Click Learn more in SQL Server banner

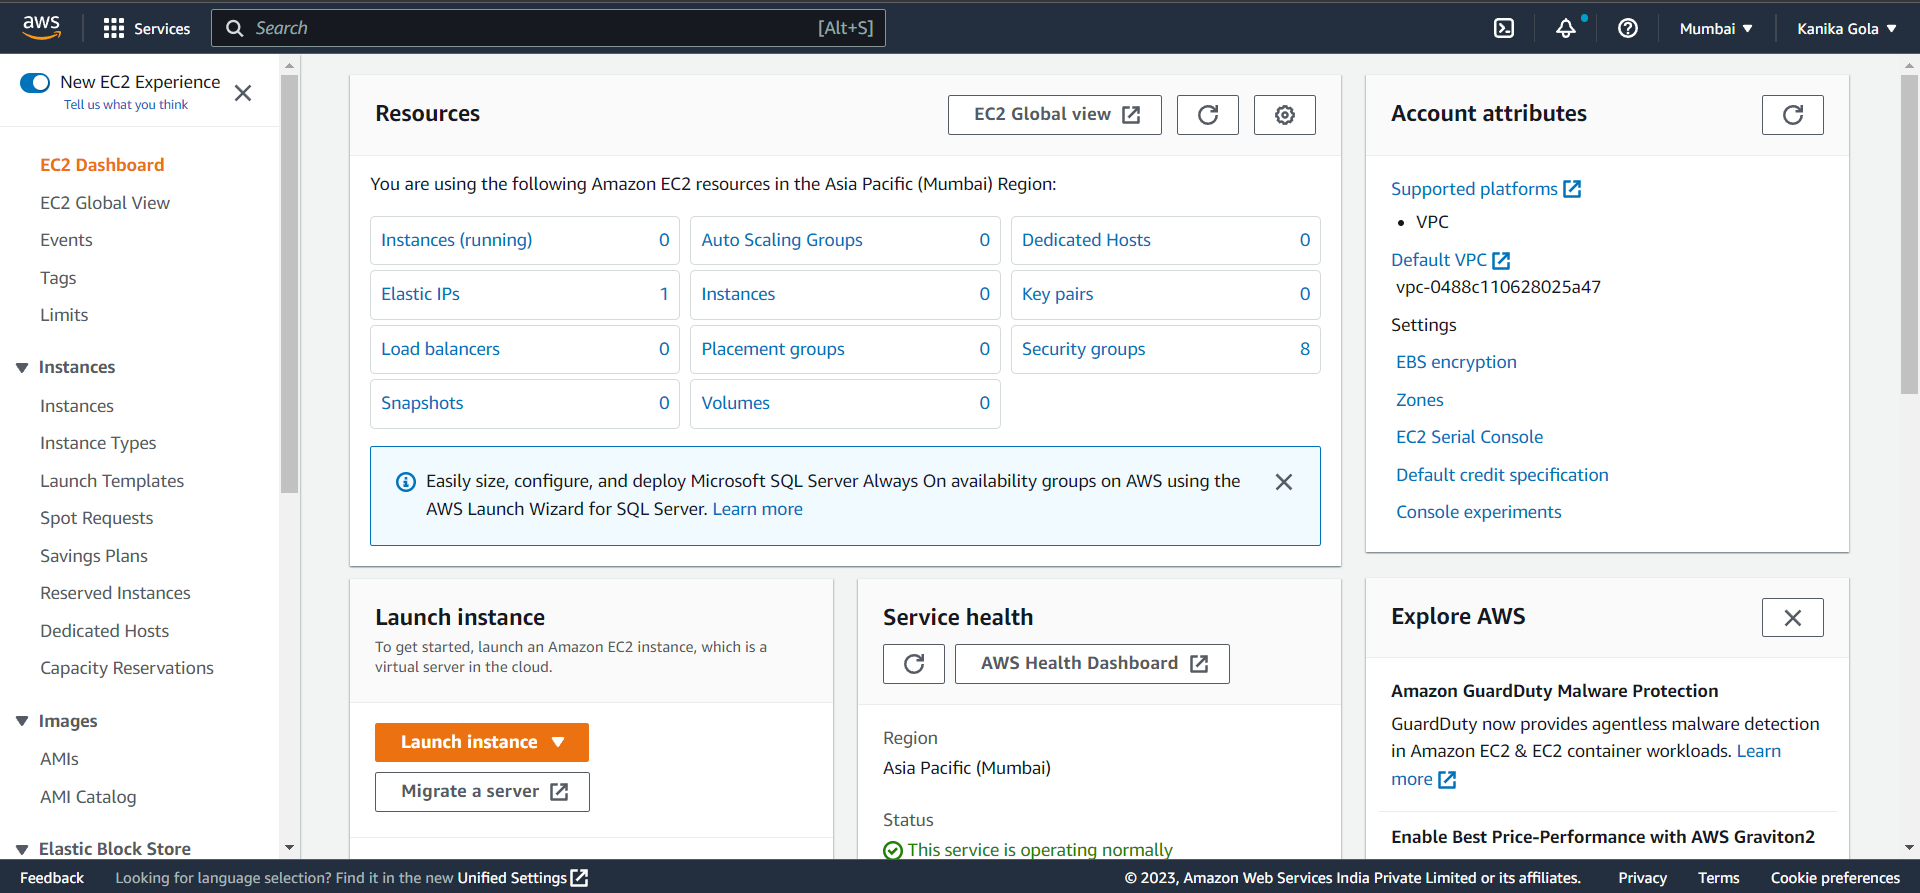point(757,509)
